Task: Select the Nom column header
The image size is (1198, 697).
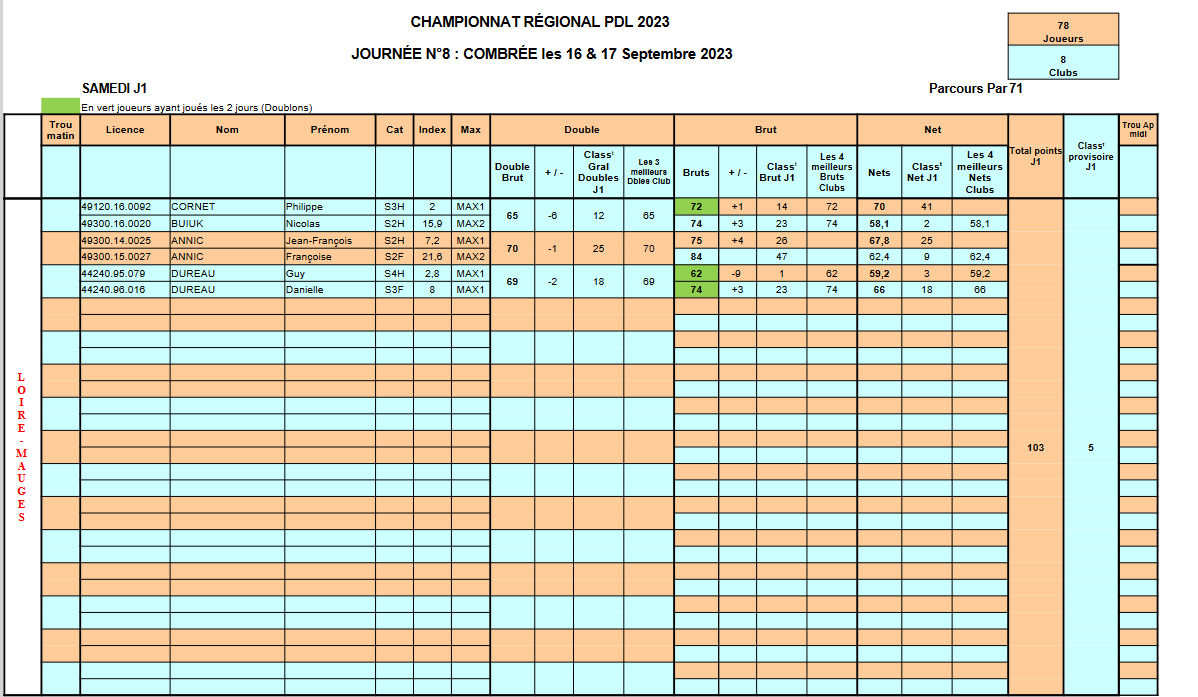Action: [x=227, y=130]
